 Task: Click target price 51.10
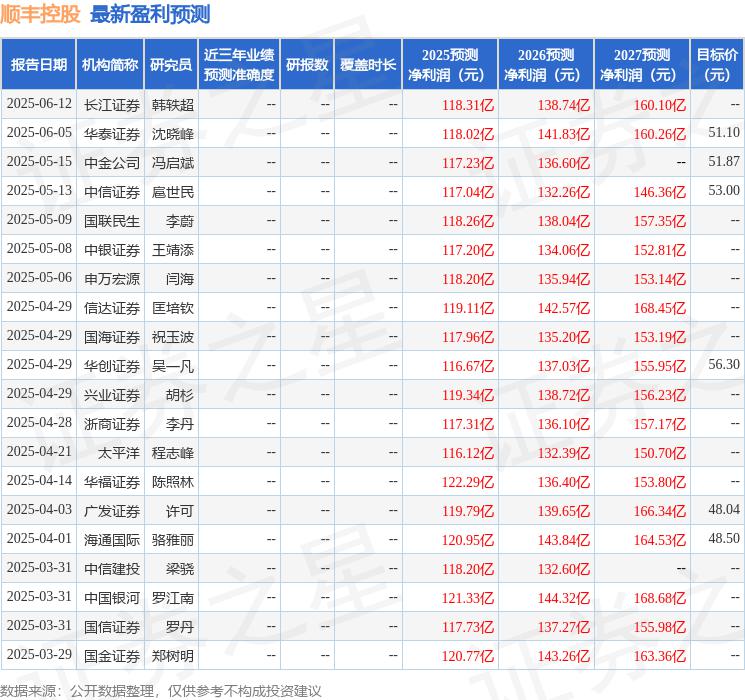tap(724, 133)
